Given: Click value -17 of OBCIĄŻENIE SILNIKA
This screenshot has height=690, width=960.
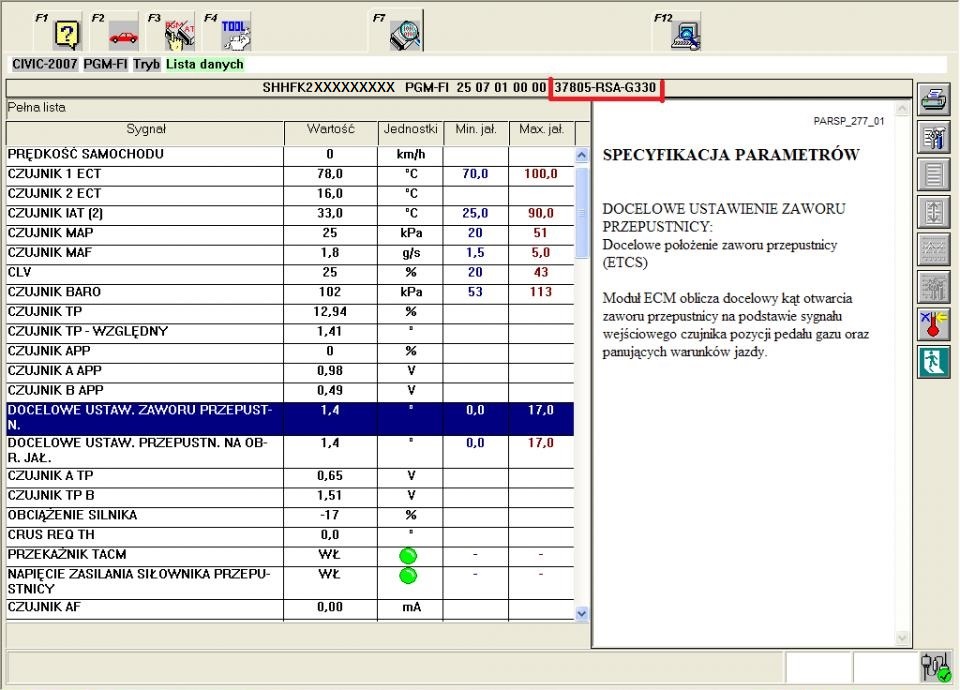Looking at the screenshot, I should [330, 515].
